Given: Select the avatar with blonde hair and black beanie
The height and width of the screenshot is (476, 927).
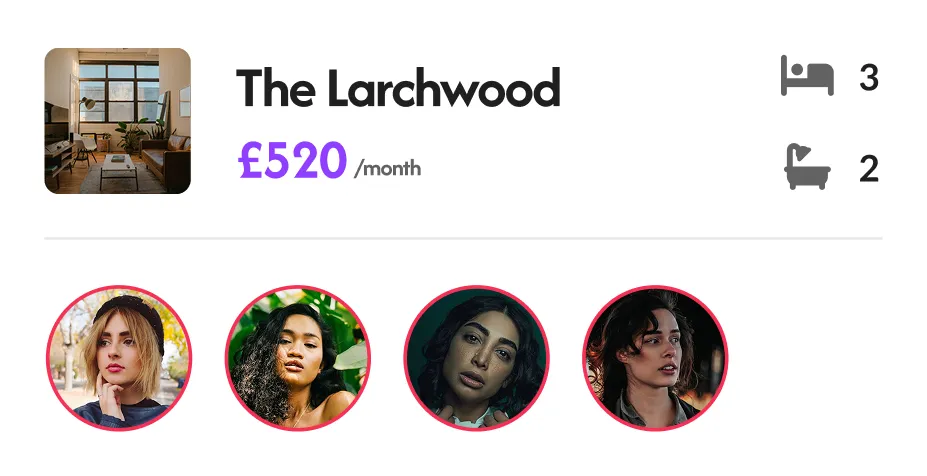Looking at the screenshot, I should point(119,358).
